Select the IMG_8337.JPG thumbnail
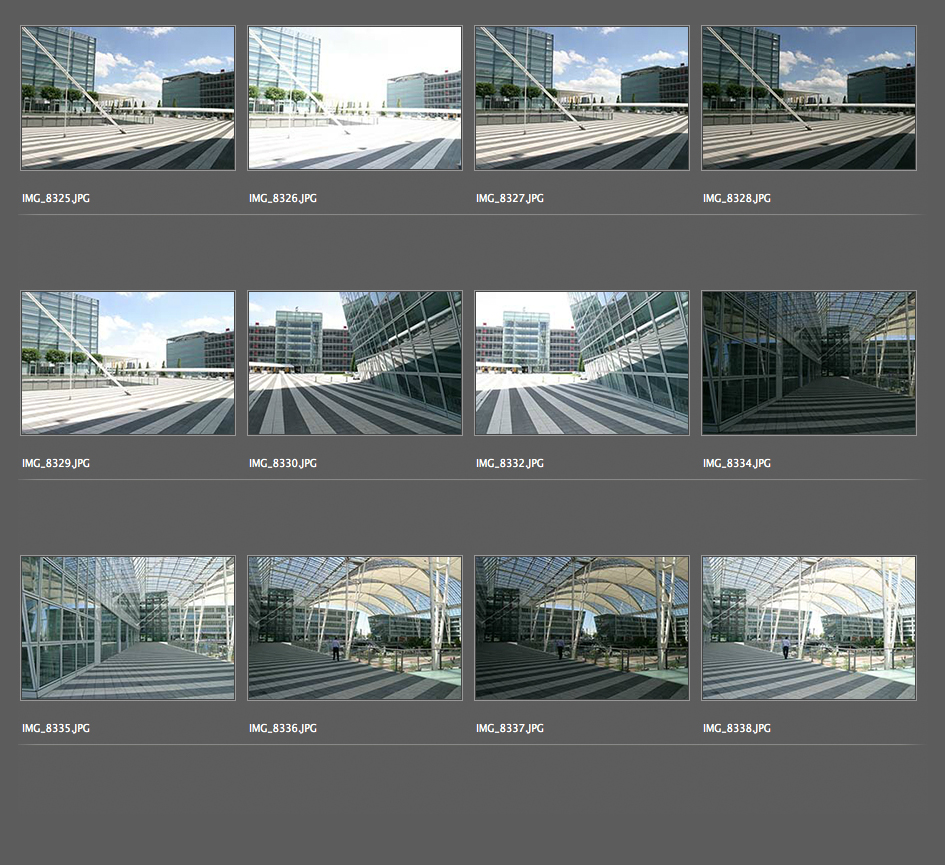This screenshot has height=865, width=945. pos(582,628)
